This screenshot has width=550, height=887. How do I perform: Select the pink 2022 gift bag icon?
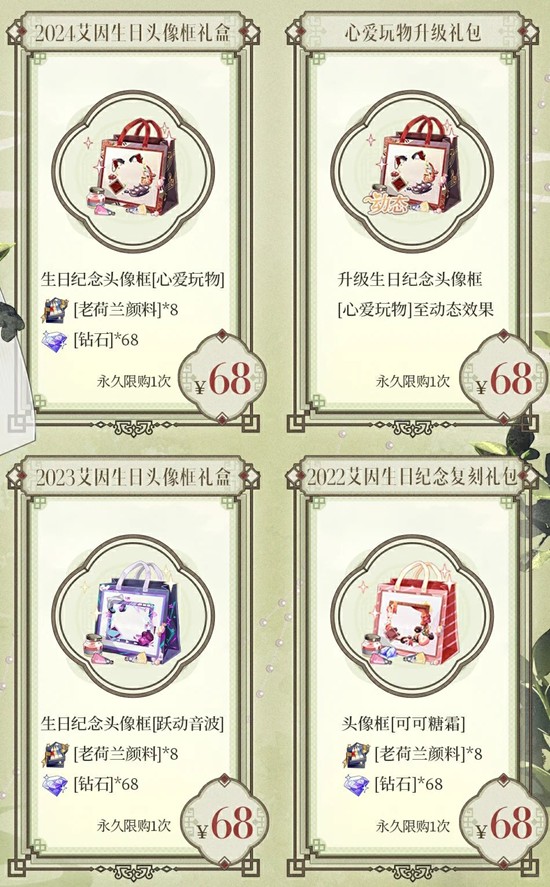pos(412,615)
